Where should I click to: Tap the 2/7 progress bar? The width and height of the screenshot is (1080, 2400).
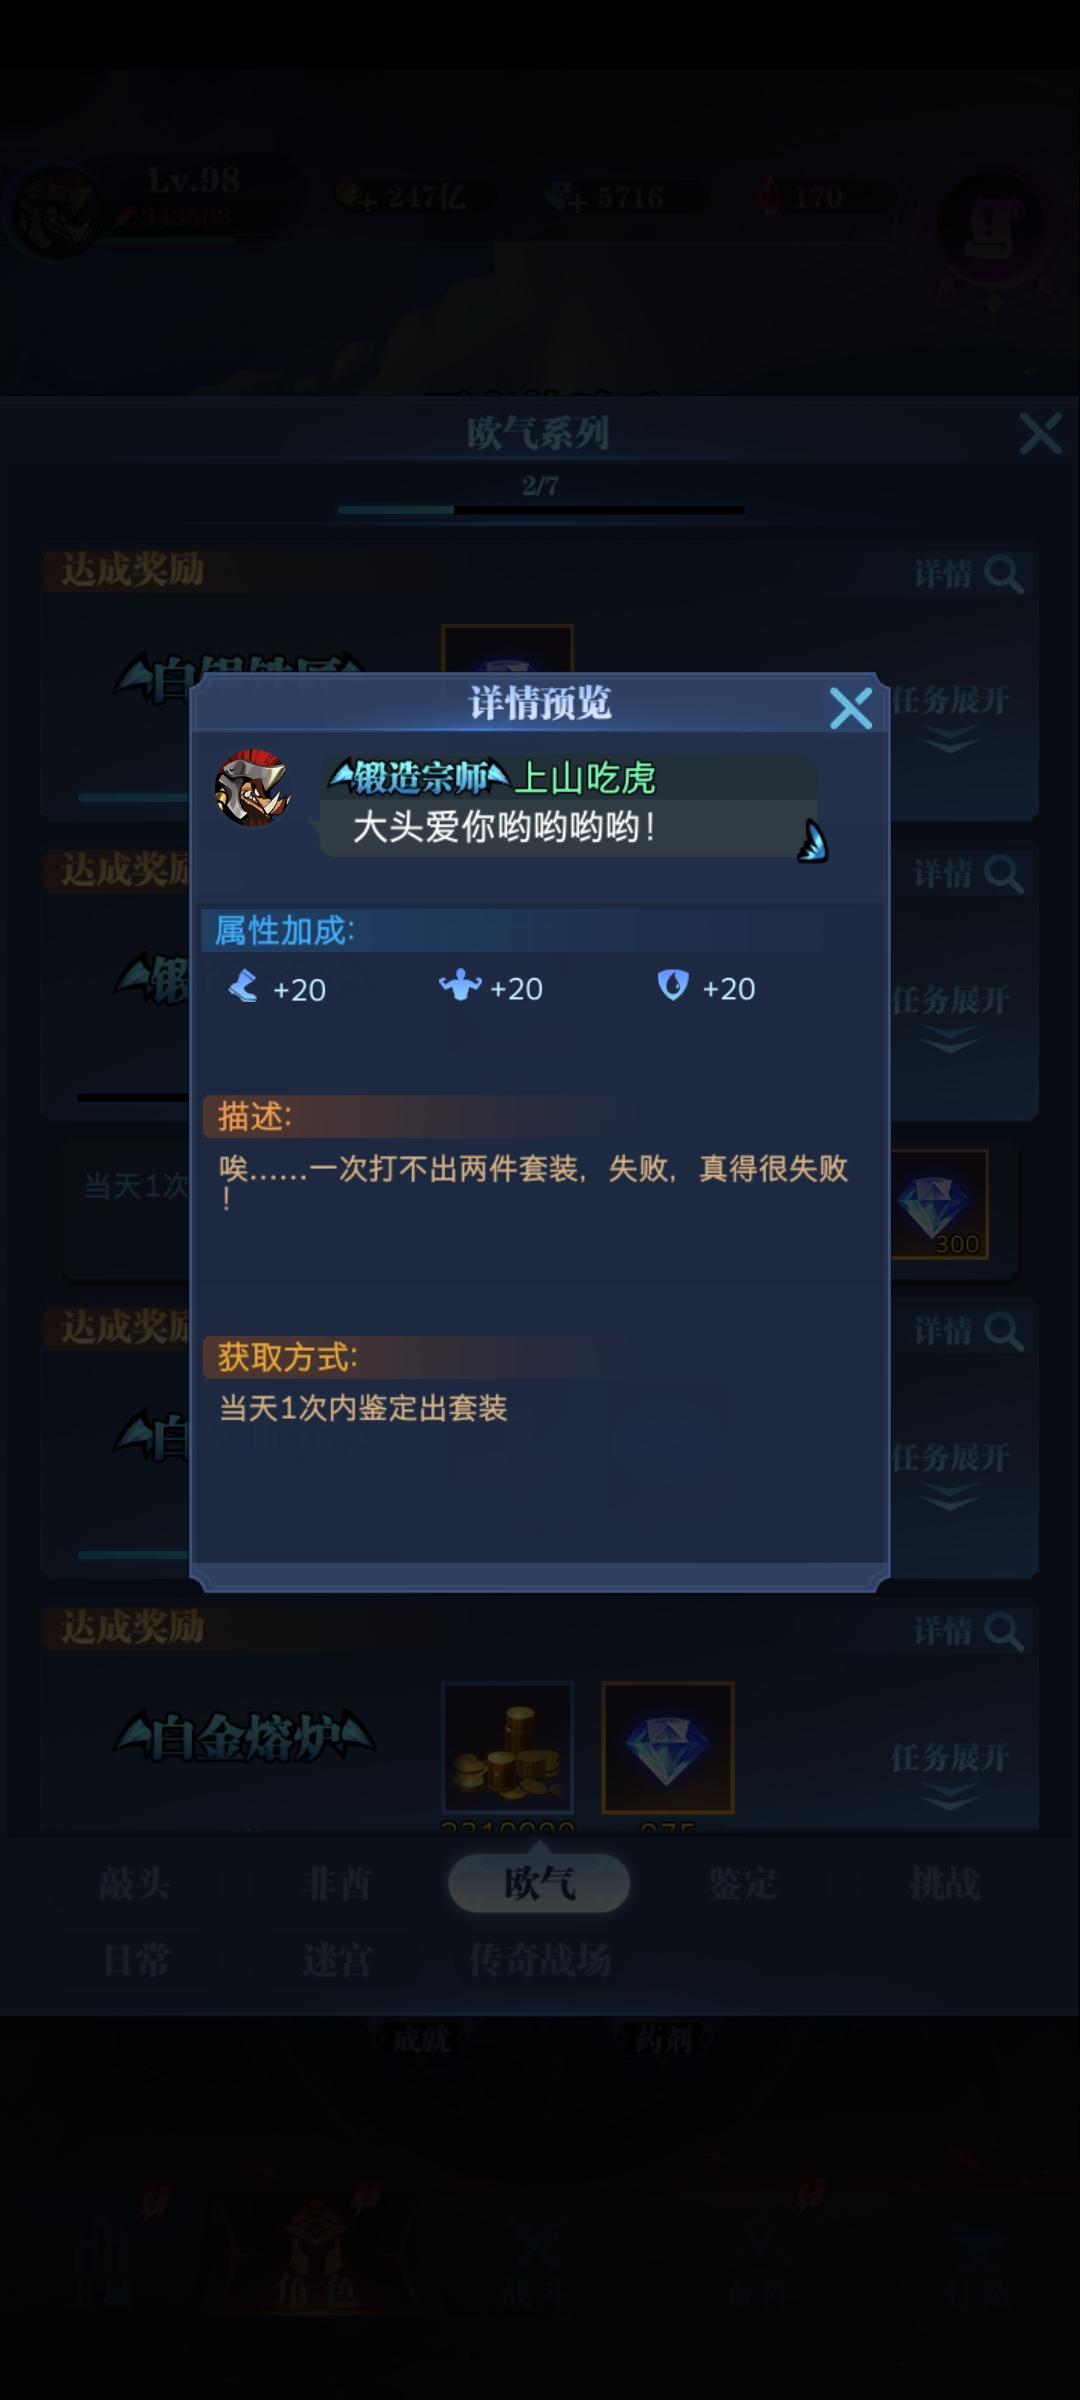541,509
